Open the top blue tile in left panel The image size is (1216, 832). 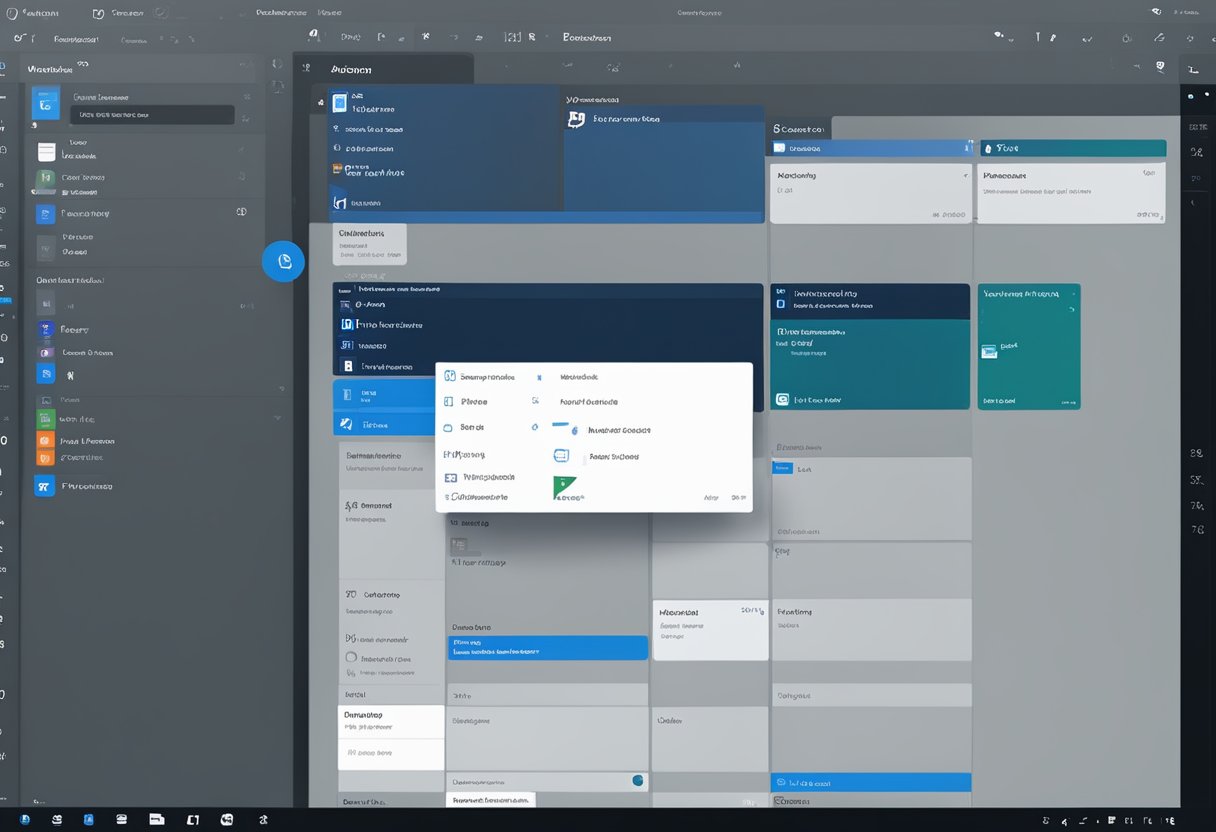46,103
